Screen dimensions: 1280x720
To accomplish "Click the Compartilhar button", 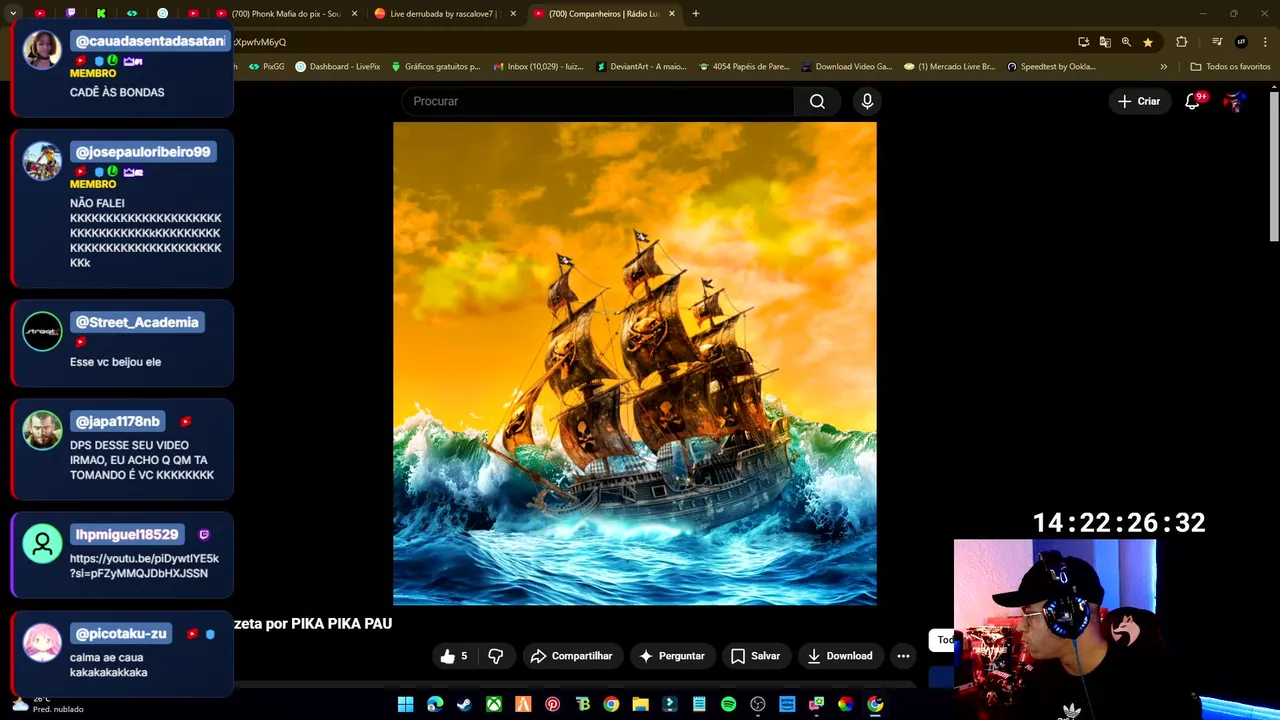I will point(571,656).
